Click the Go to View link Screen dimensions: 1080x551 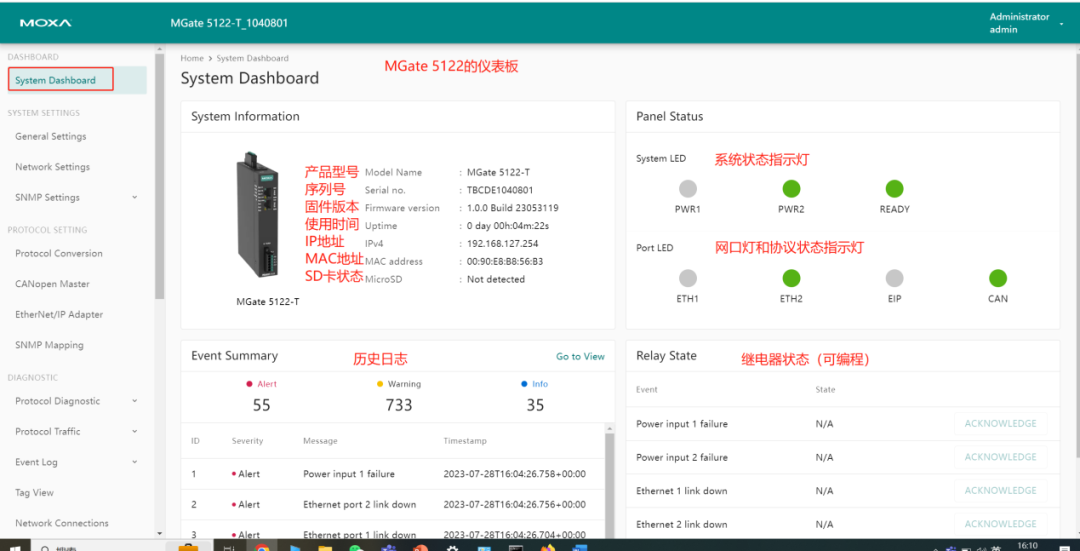(581, 356)
